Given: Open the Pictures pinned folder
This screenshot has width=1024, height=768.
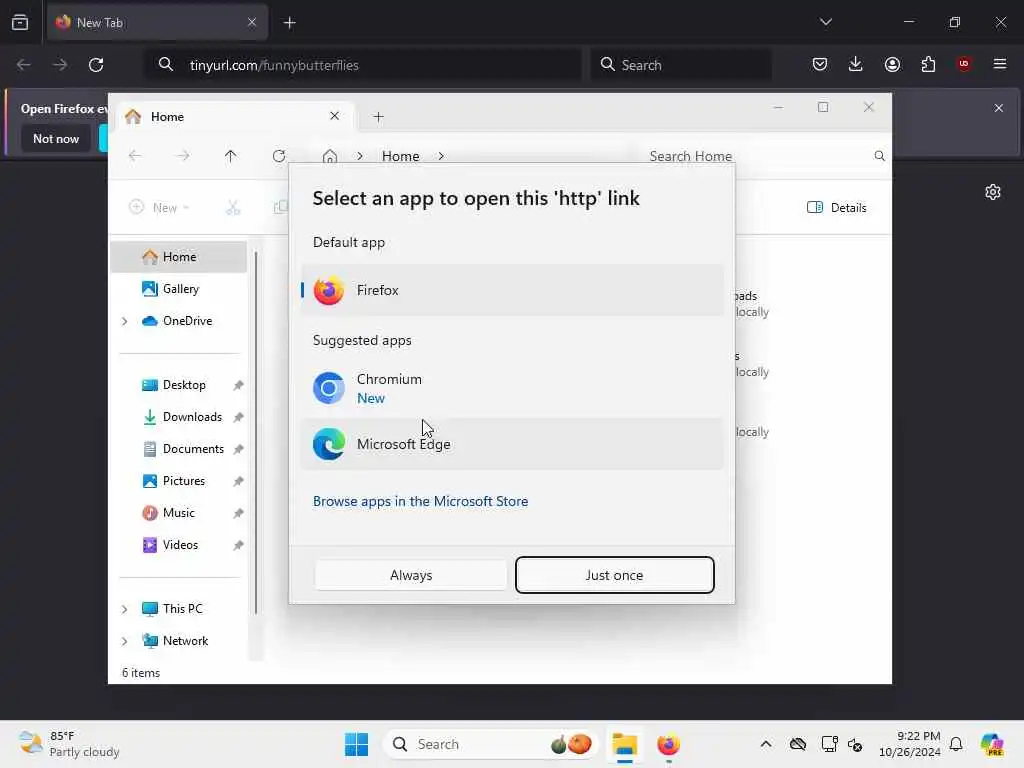Looking at the screenshot, I should click(179, 481).
